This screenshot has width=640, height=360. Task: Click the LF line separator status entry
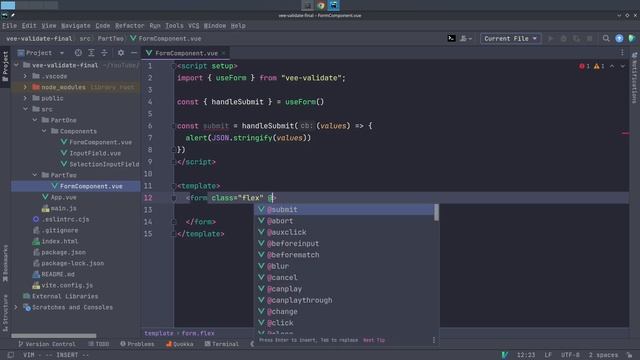(x=548, y=355)
